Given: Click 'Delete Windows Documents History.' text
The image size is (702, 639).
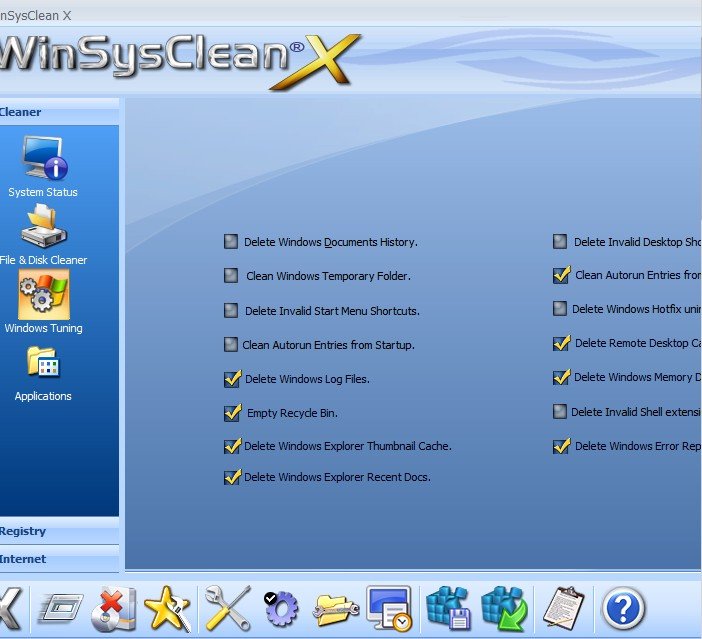Looking at the screenshot, I should click(x=330, y=242).
